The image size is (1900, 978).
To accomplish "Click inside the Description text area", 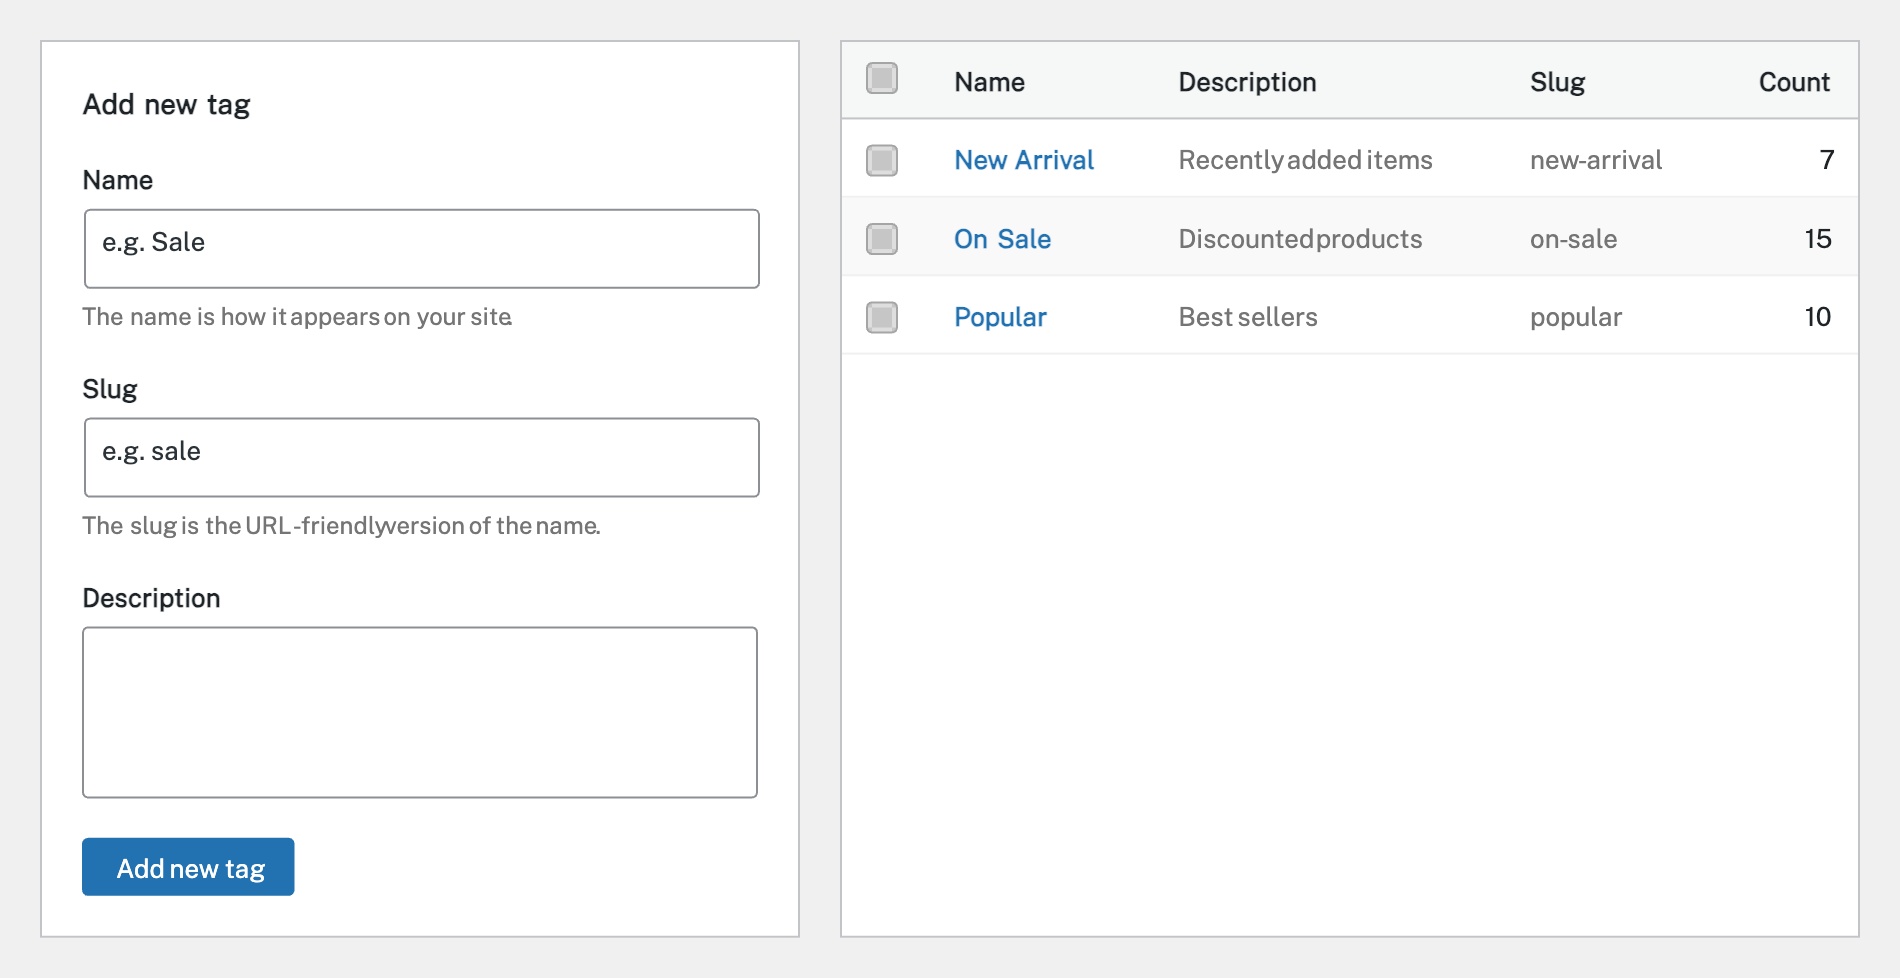I will 420,712.
